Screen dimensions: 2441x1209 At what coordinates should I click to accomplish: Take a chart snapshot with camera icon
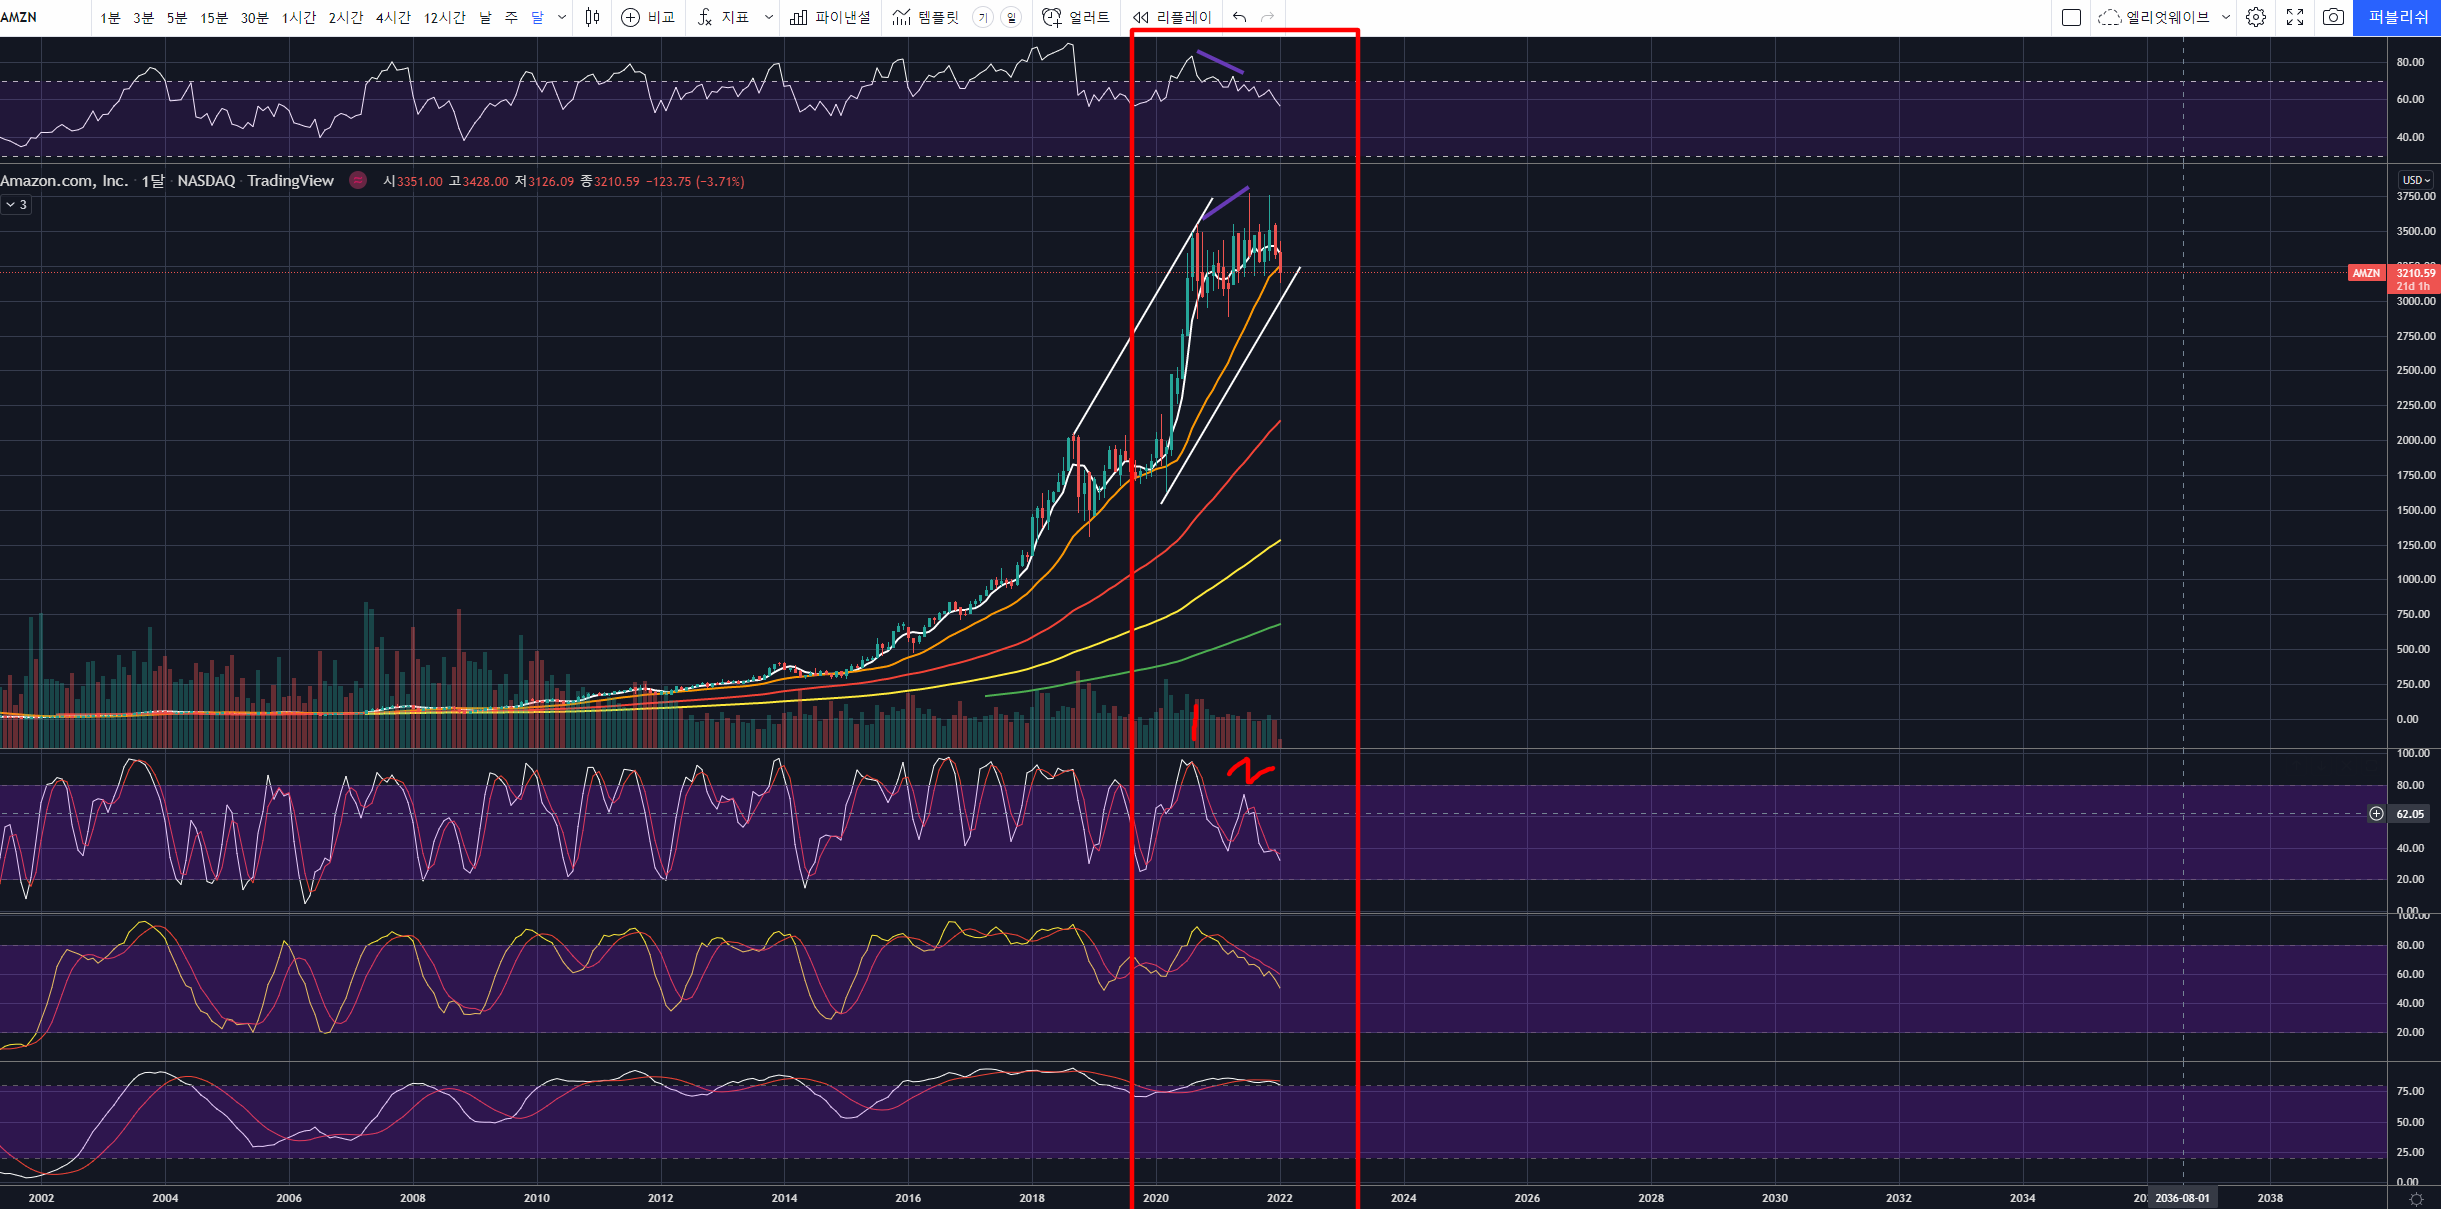pos(2333,17)
